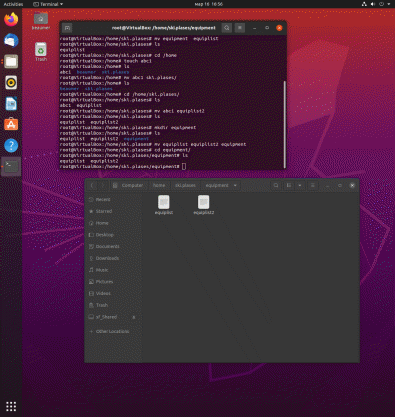Open the volume icon in top bar
The image size is (395, 417).
373,4
